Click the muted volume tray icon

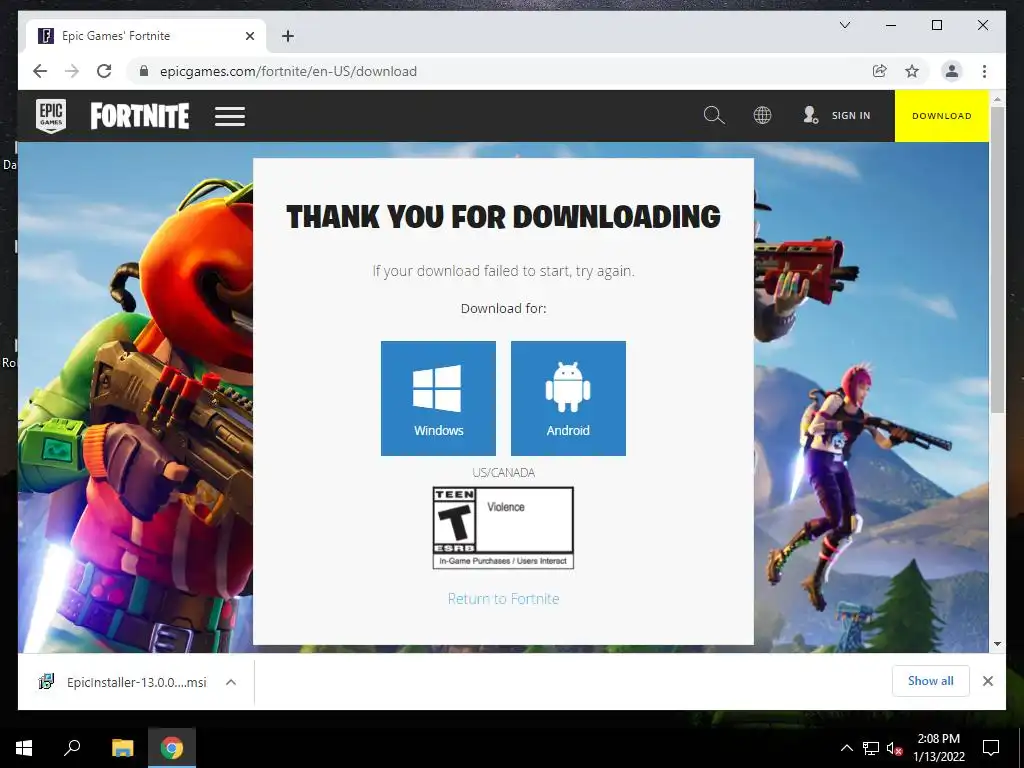click(x=894, y=748)
